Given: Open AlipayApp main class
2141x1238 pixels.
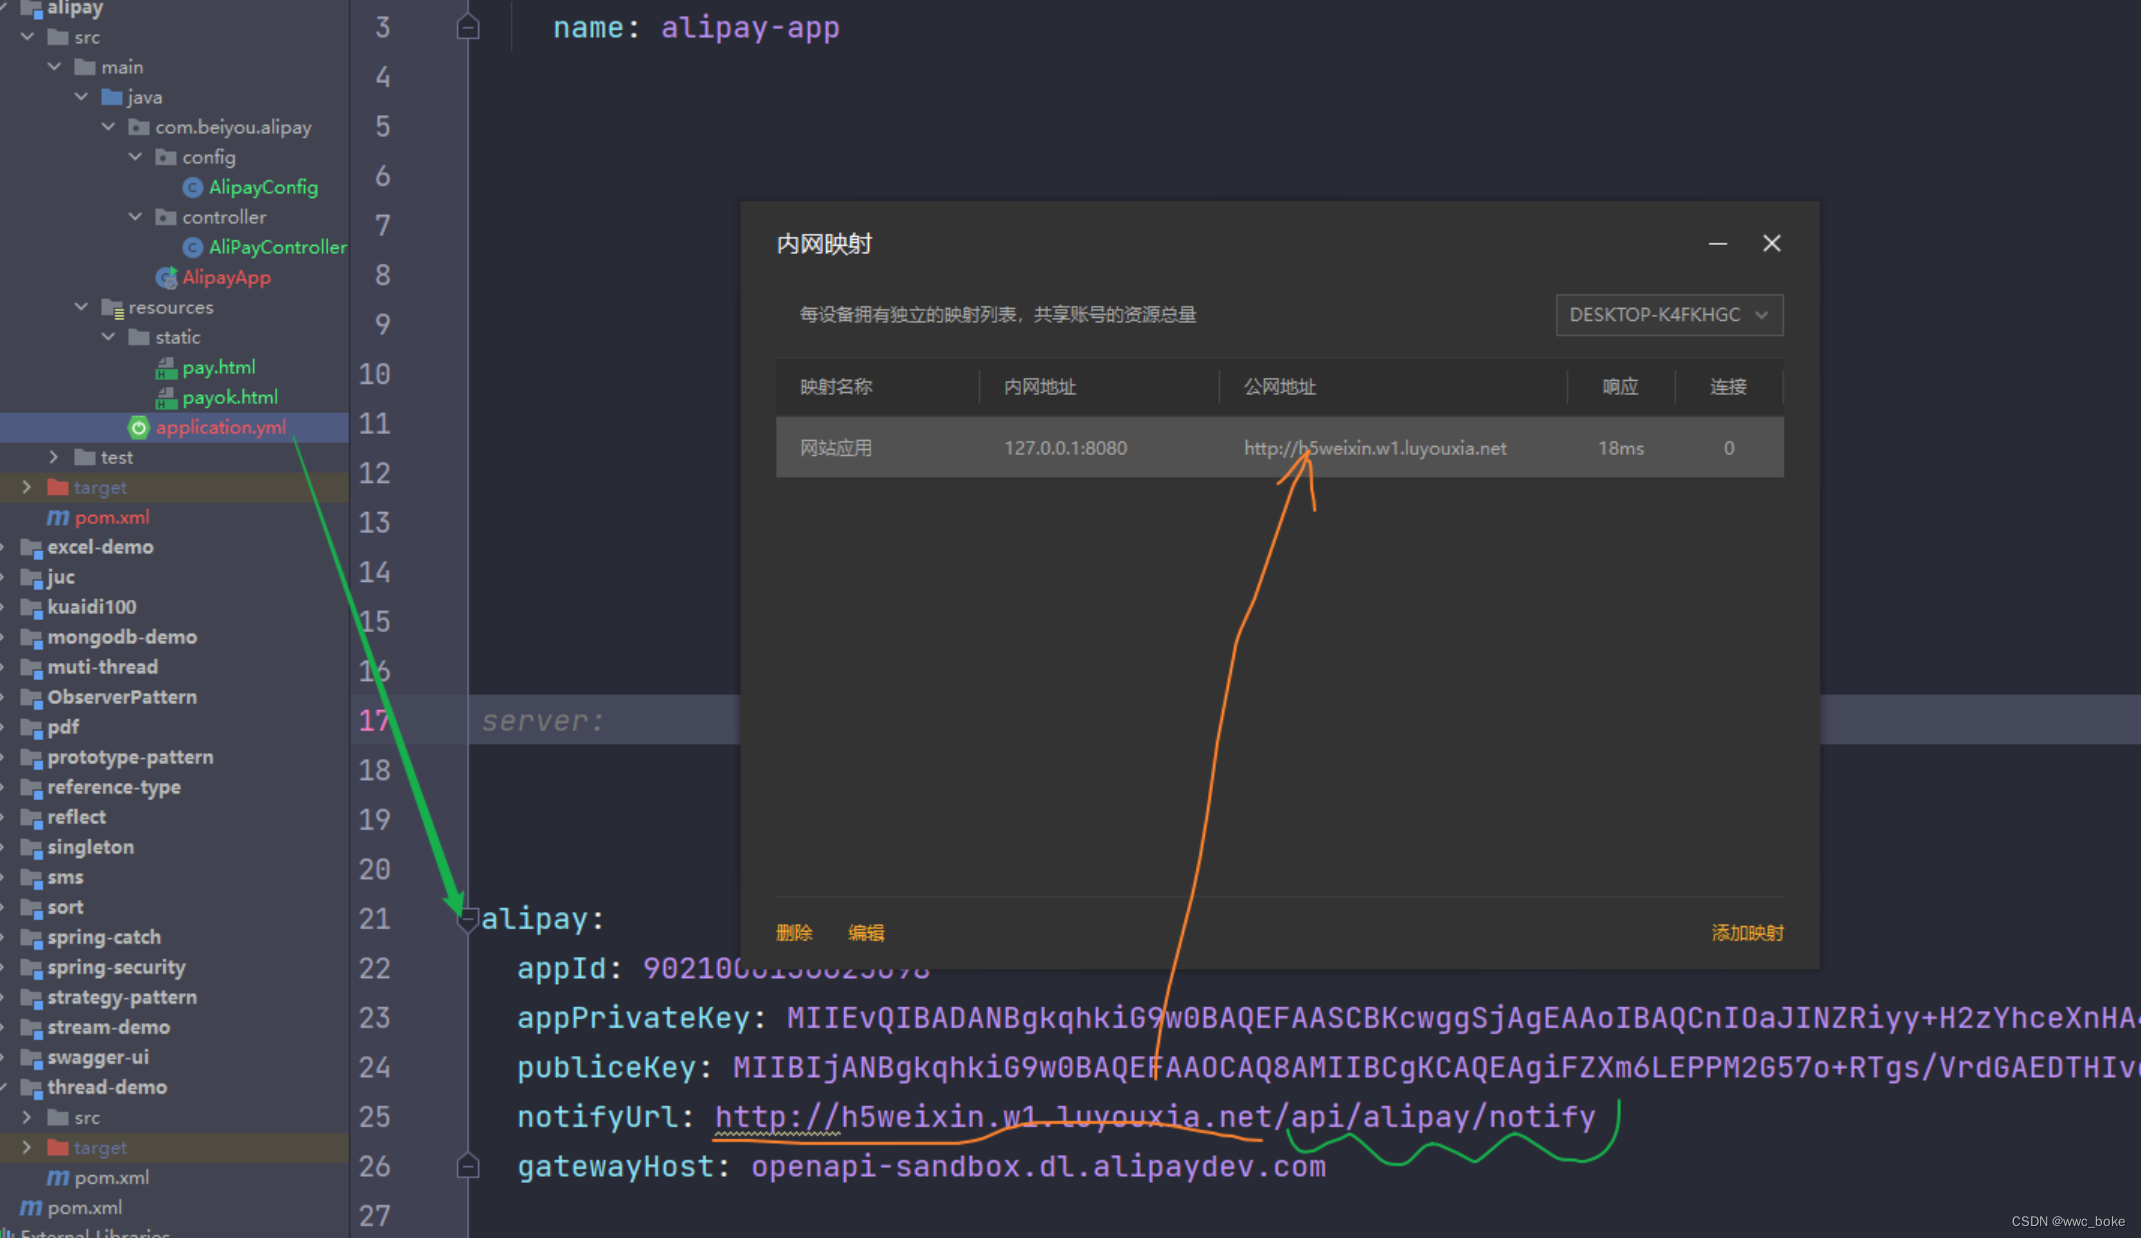Looking at the screenshot, I should (226, 277).
